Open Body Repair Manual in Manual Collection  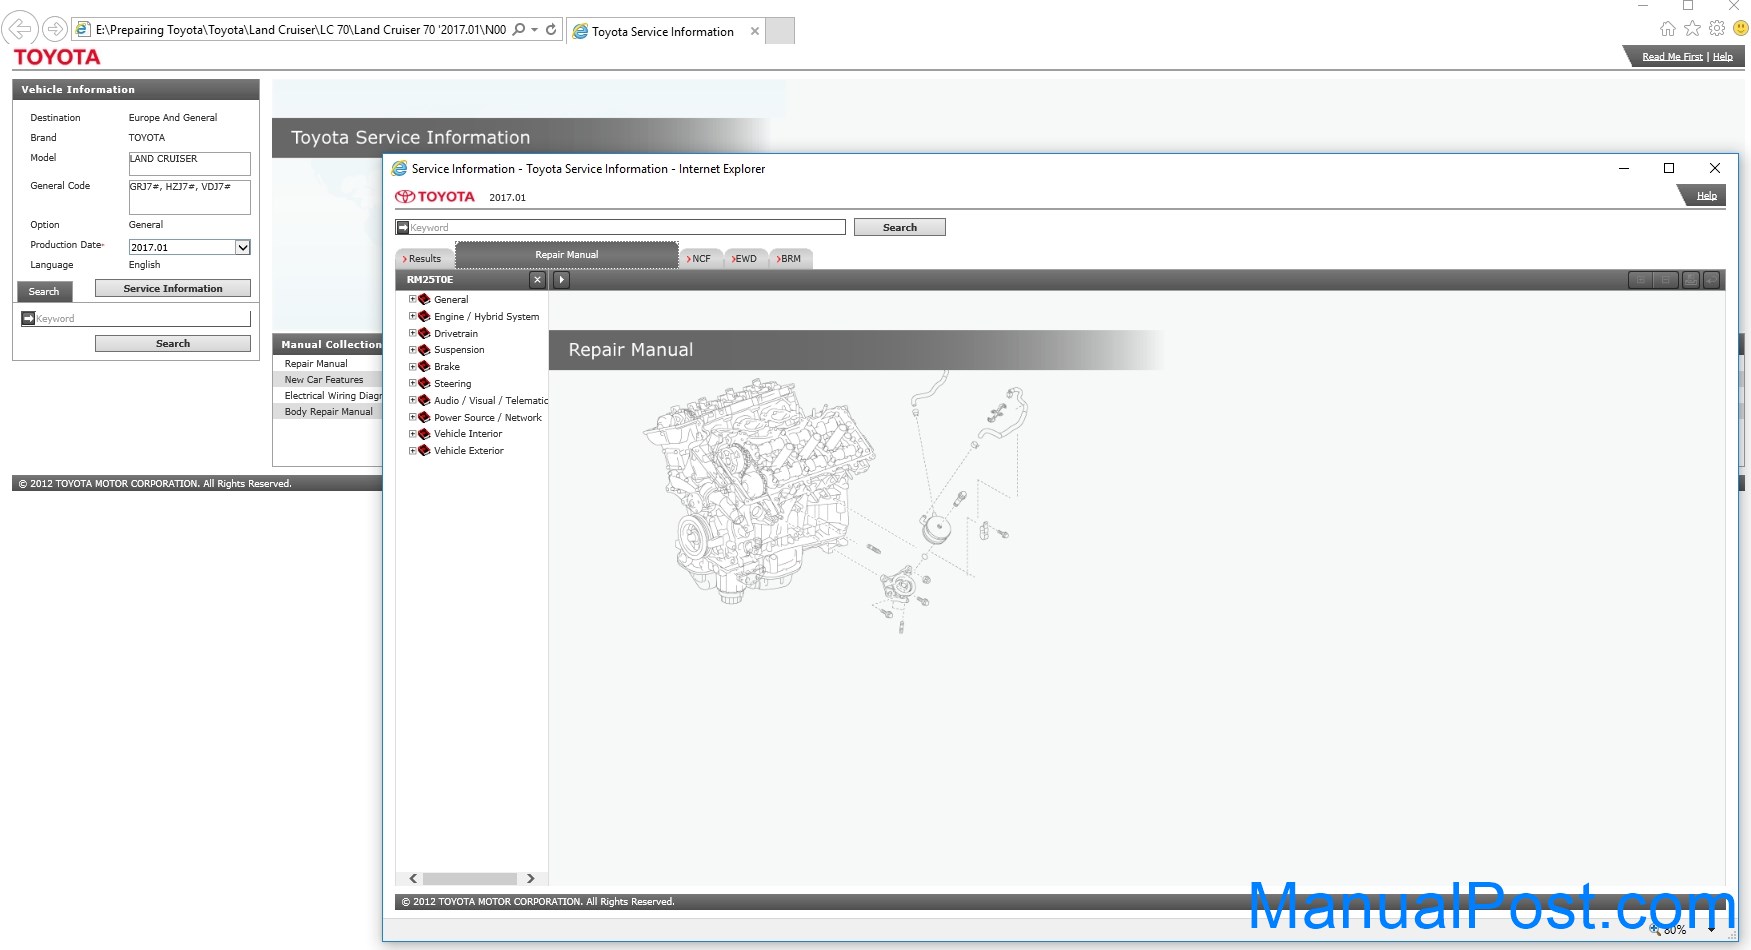coord(328,412)
